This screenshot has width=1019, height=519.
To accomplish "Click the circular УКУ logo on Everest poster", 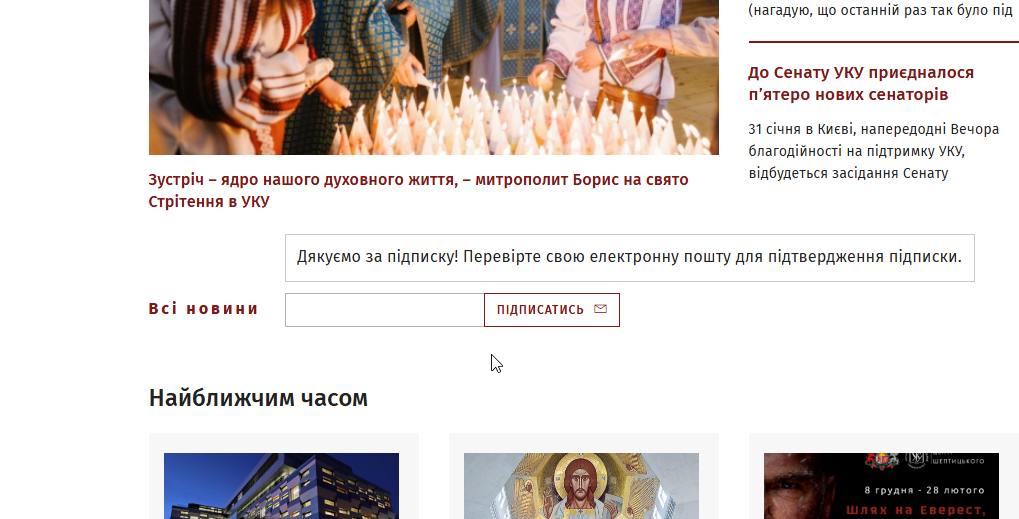I will click(918, 459).
